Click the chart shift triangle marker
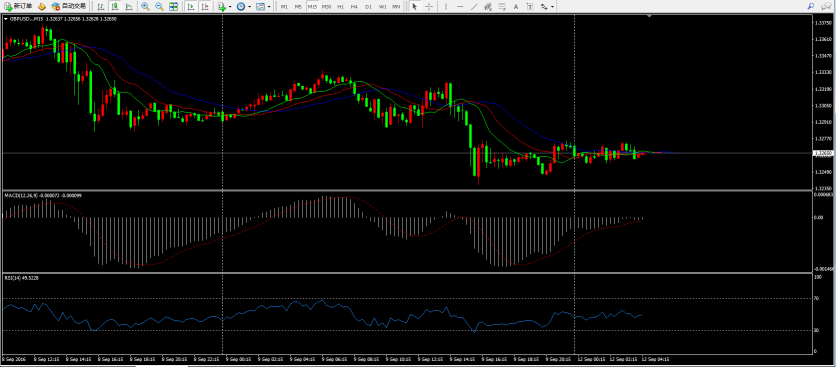This screenshot has height=367, width=836. coord(649,17)
